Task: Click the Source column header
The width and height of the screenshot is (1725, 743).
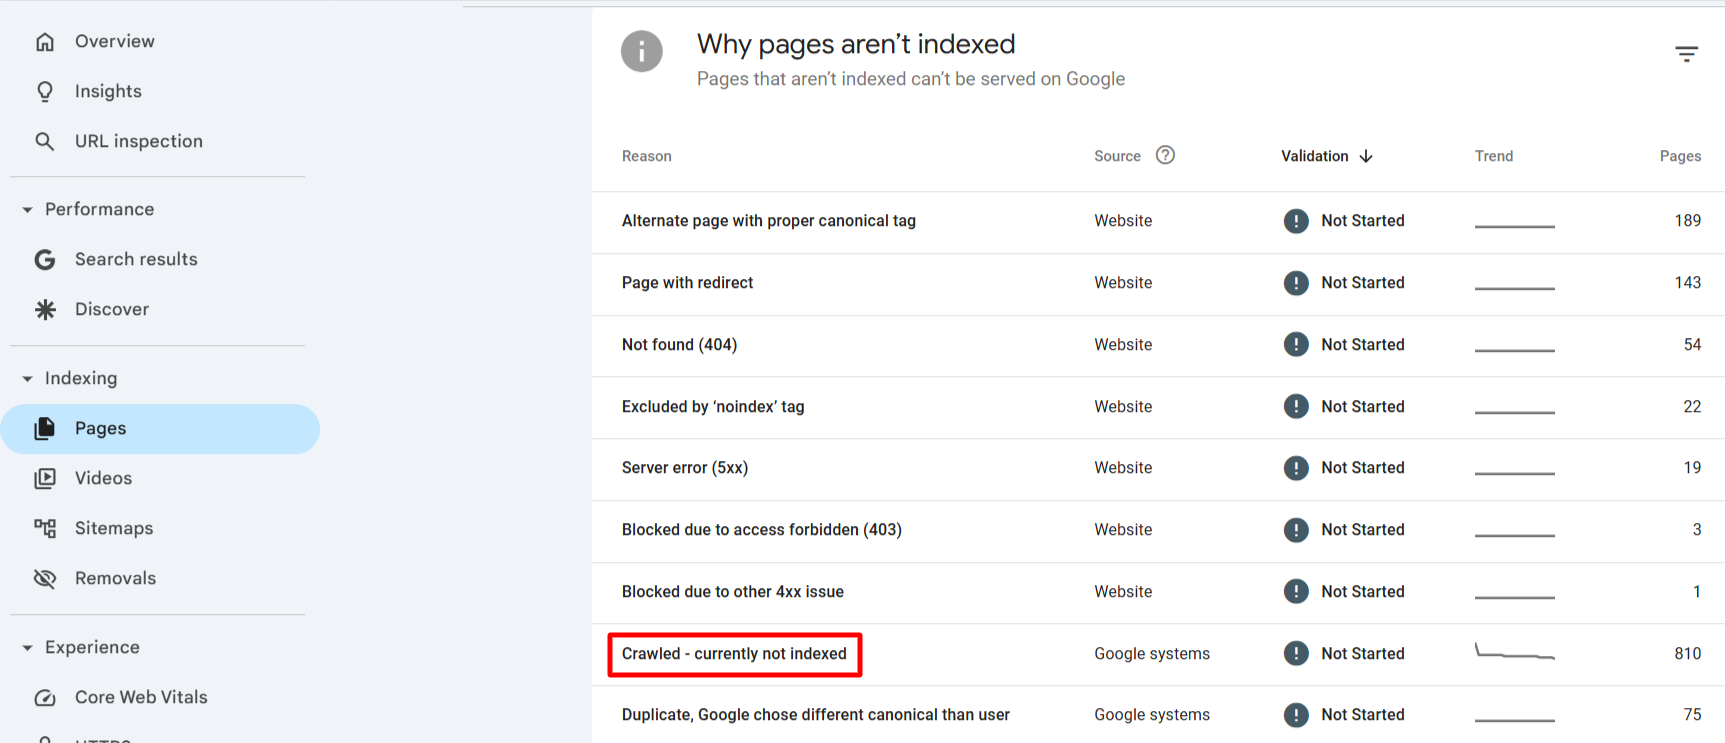Action: pos(1117,156)
